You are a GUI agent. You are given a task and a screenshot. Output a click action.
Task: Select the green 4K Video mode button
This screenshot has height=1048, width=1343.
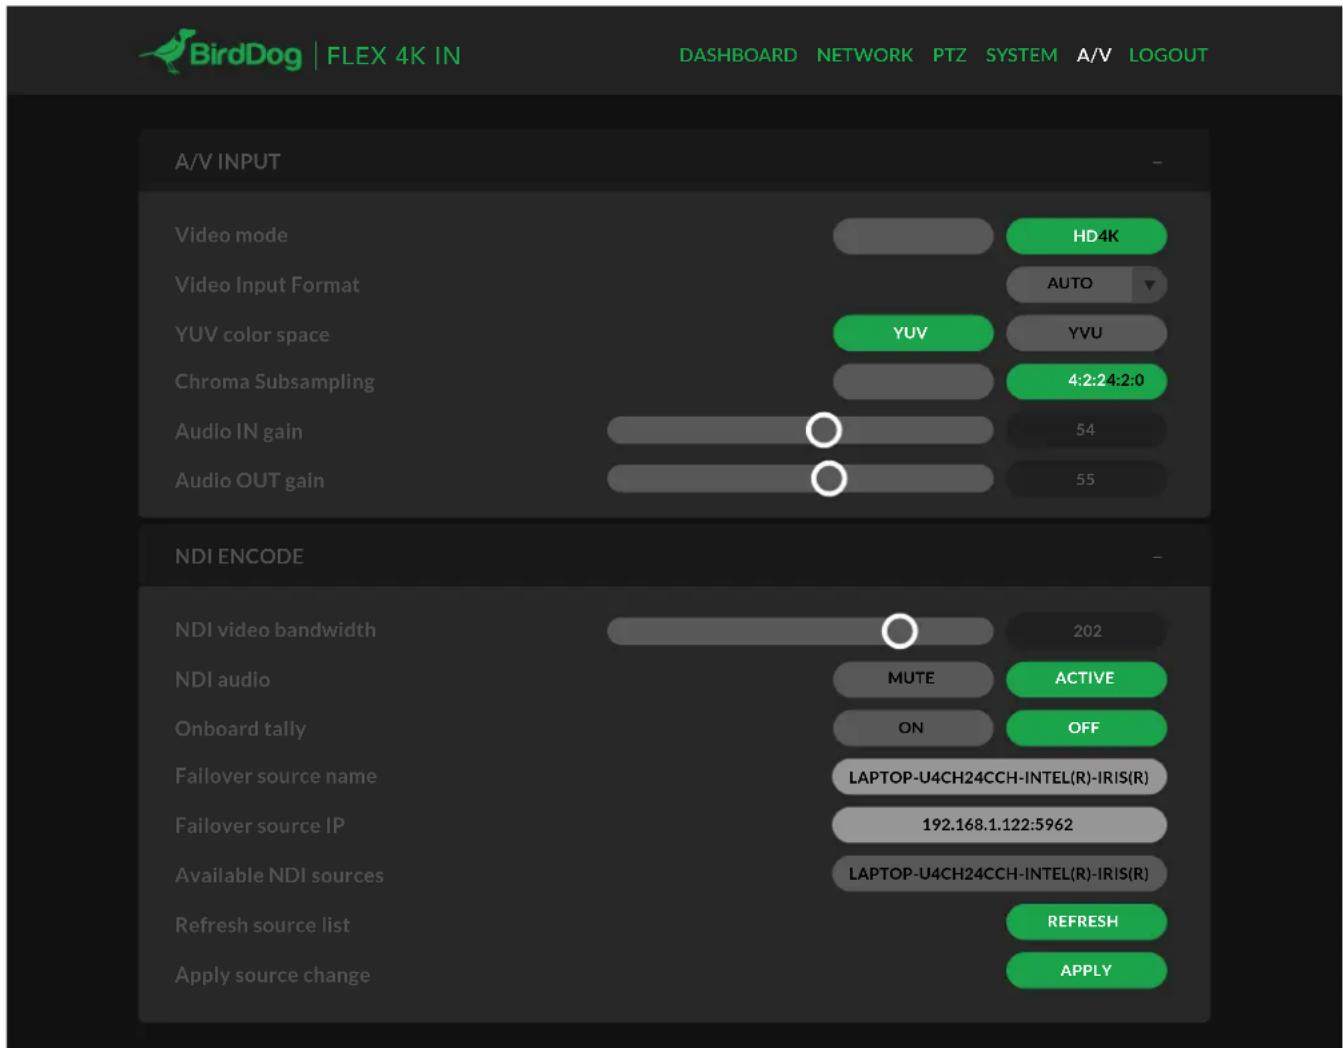1086,236
